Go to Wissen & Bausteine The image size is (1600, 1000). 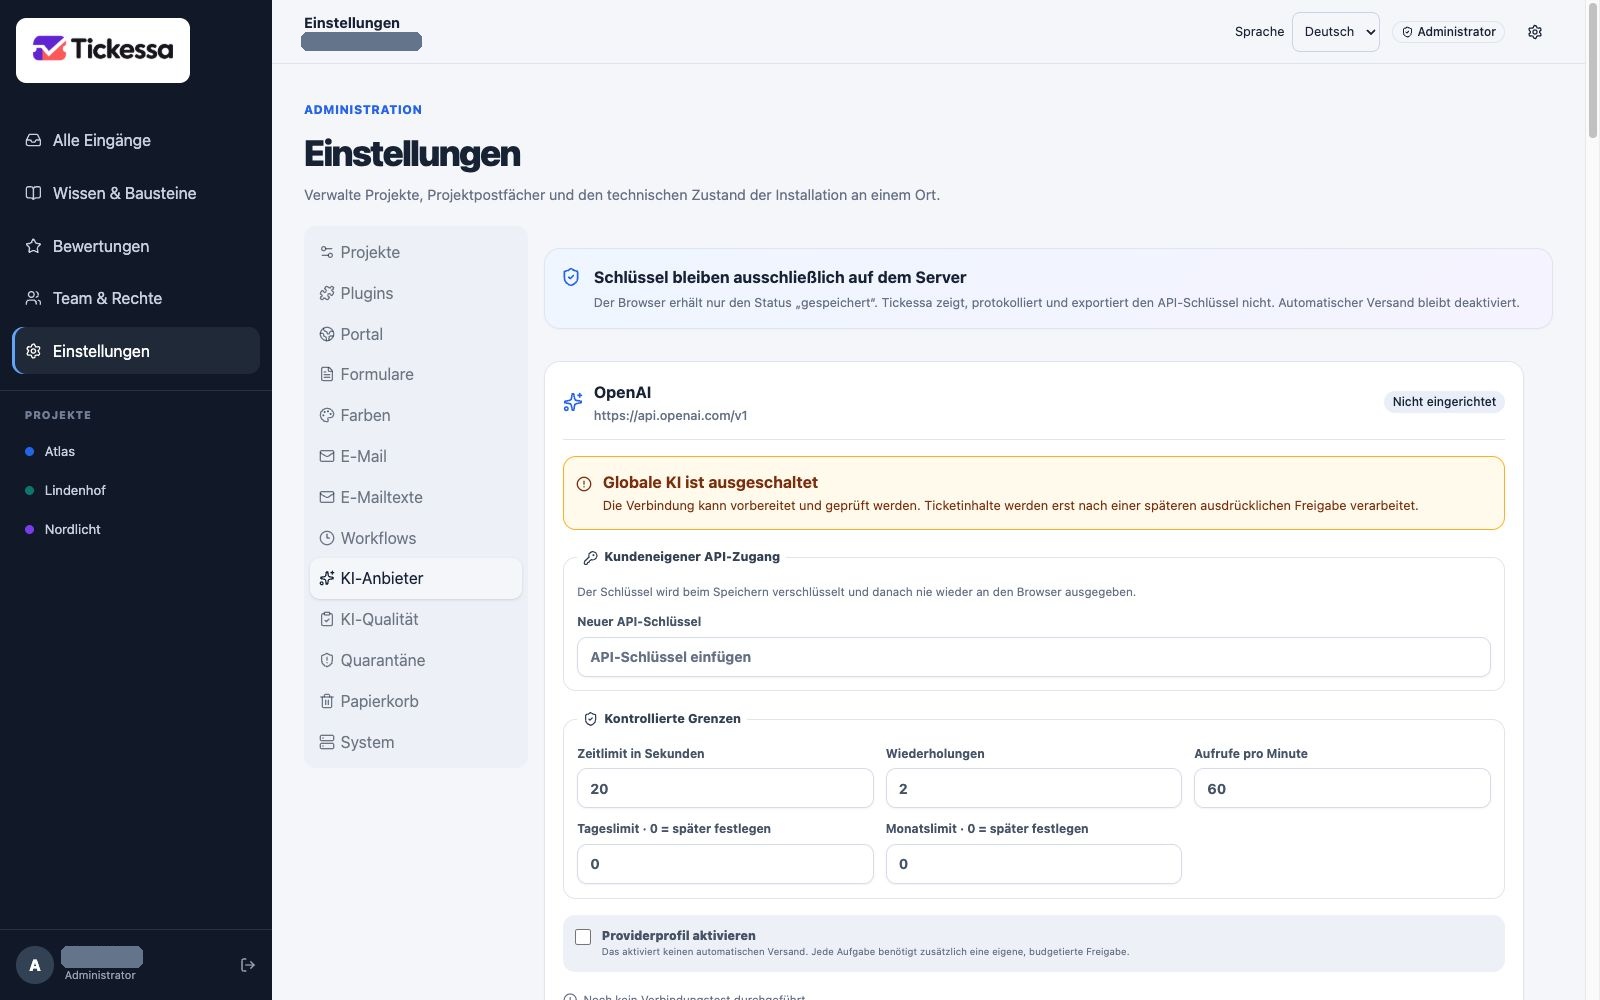(136, 193)
